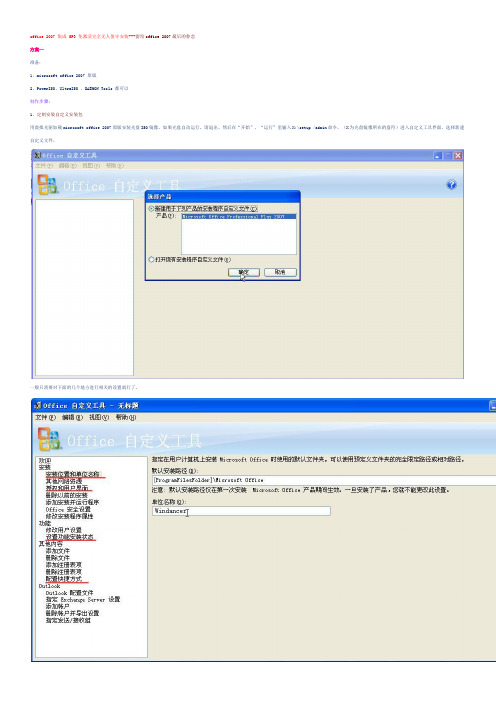Viewport: 496px width, 702px height.
Task: Open 指定发送/接收组 in the tree
Action: point(68,621)
